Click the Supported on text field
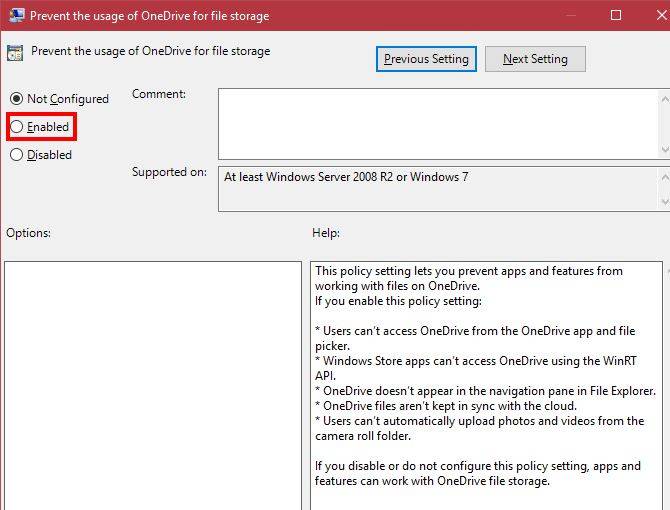The width and height of the screenshot is (670, 510). (438, 189)
